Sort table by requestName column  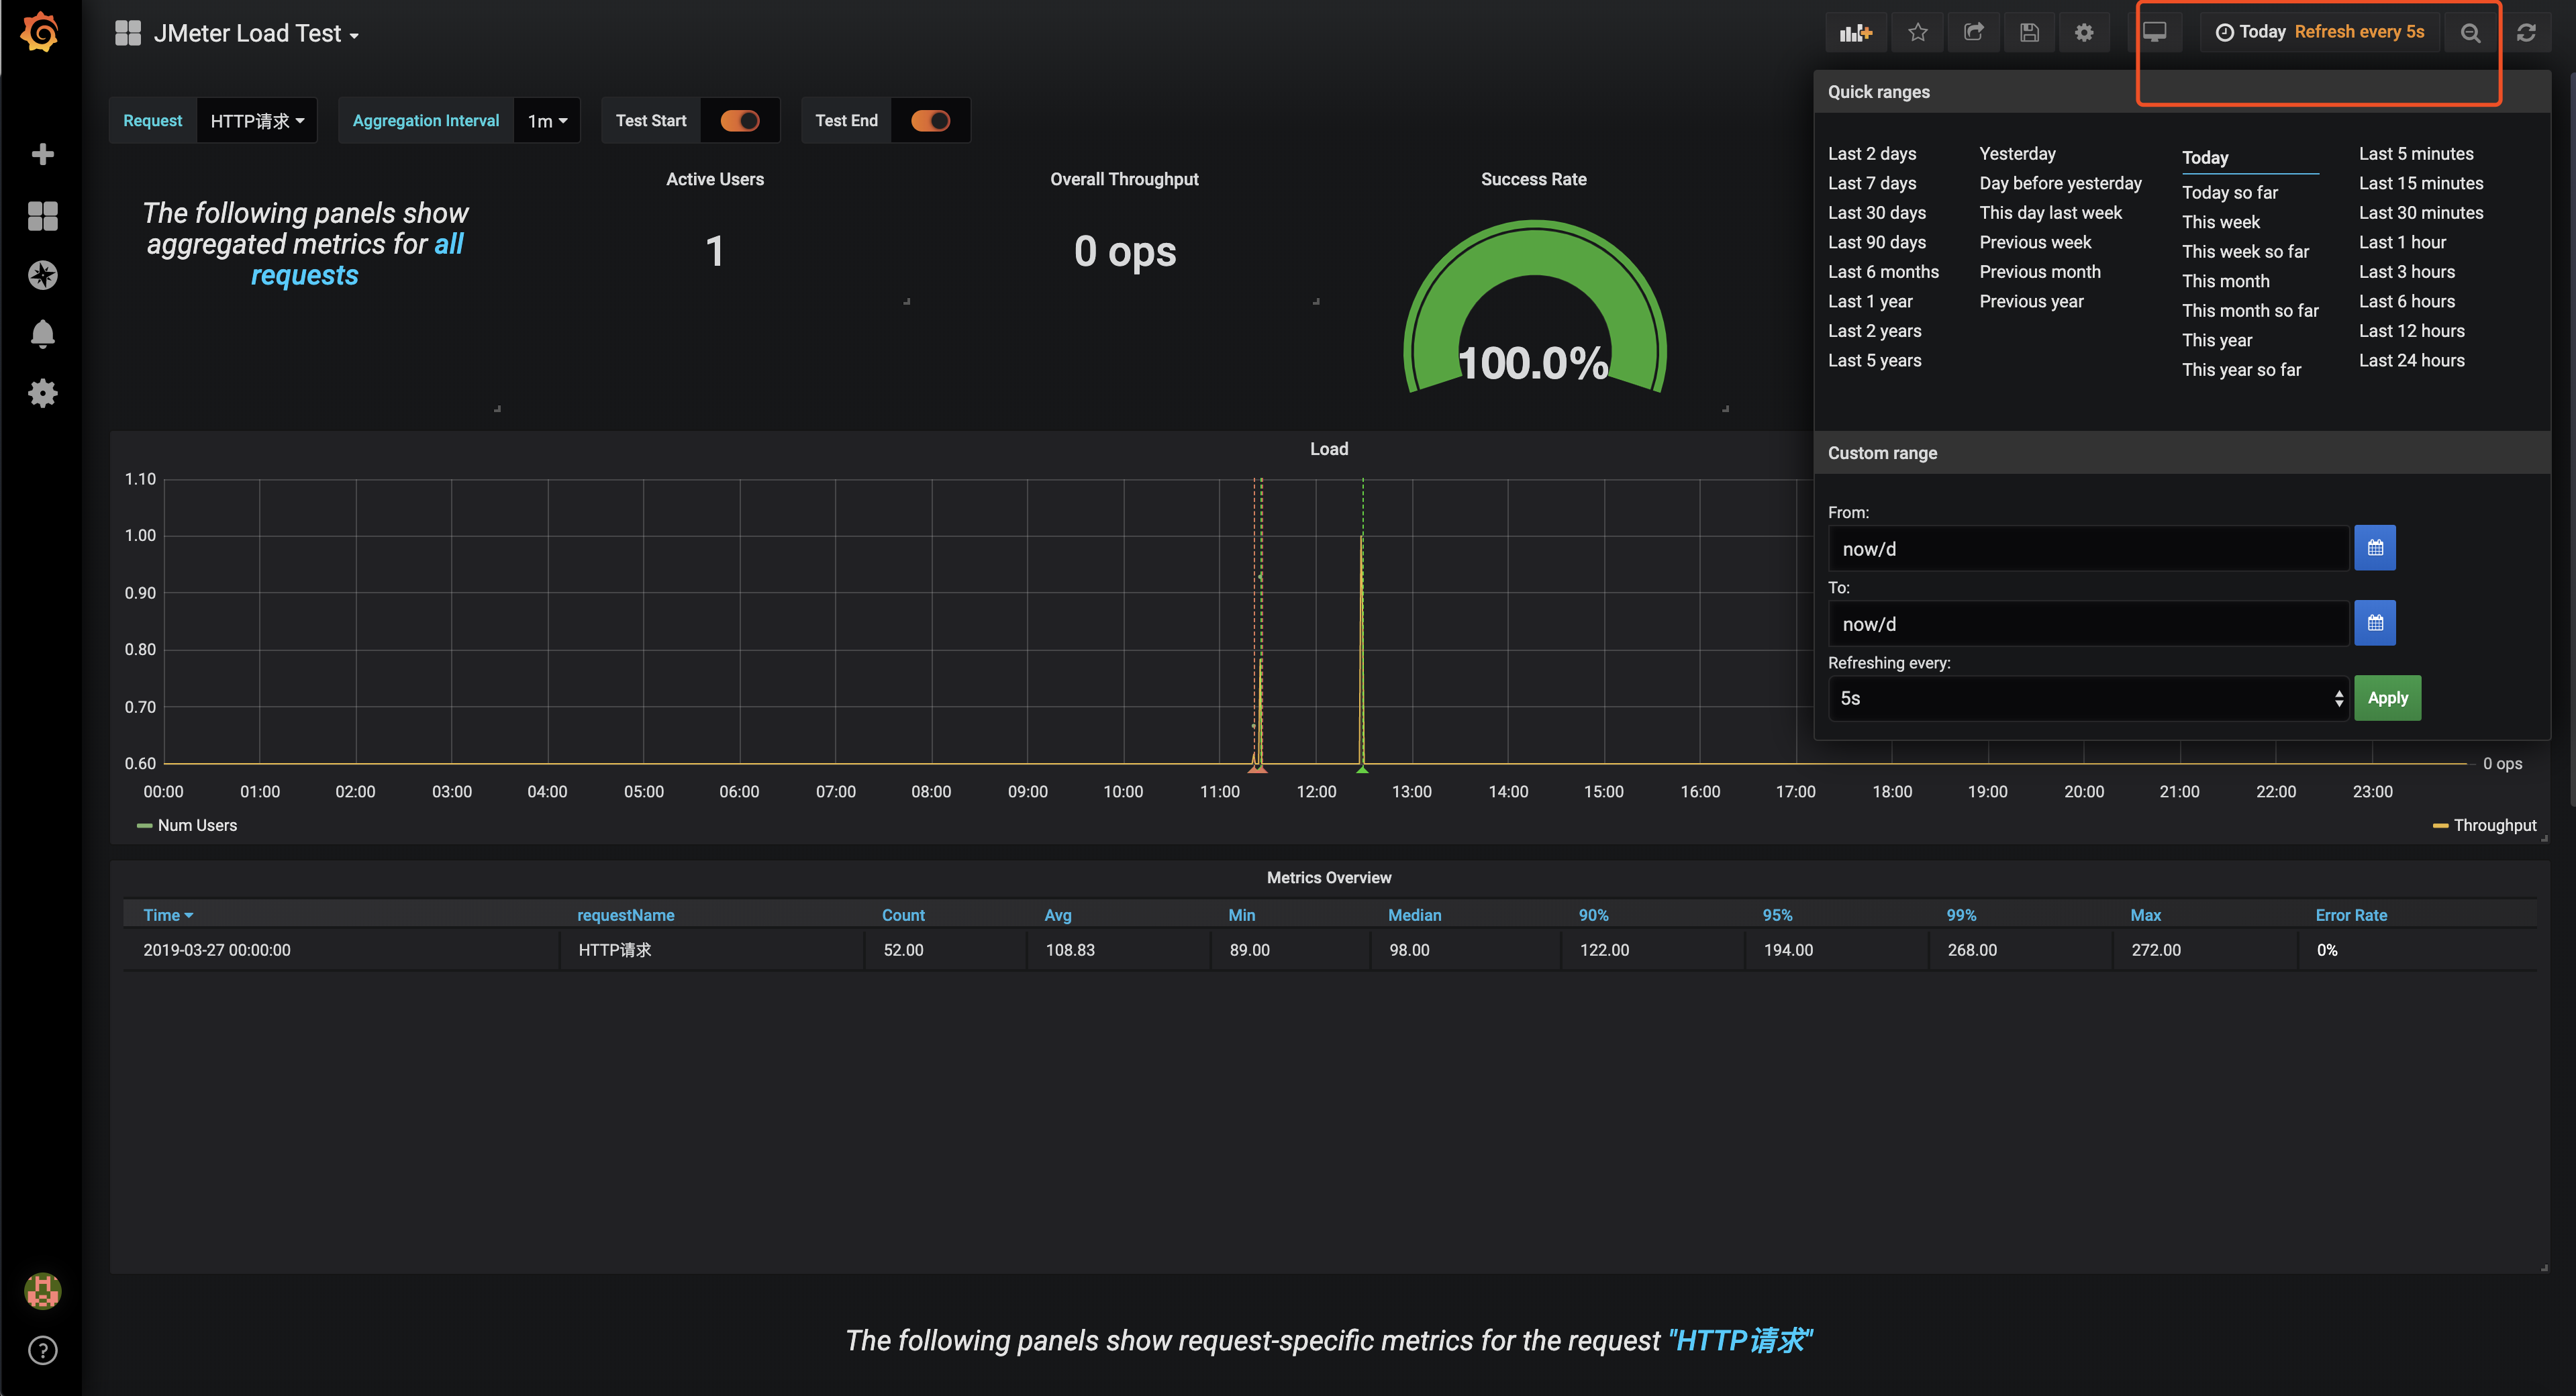click(x=625, y=915)
